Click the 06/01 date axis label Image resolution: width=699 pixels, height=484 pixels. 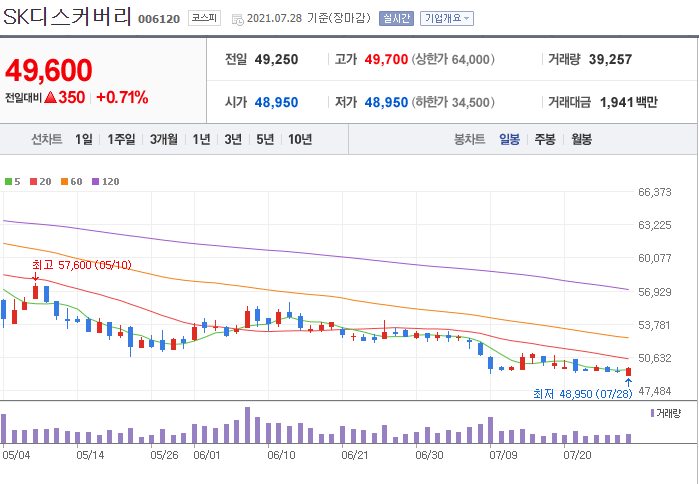click(207, 455)
